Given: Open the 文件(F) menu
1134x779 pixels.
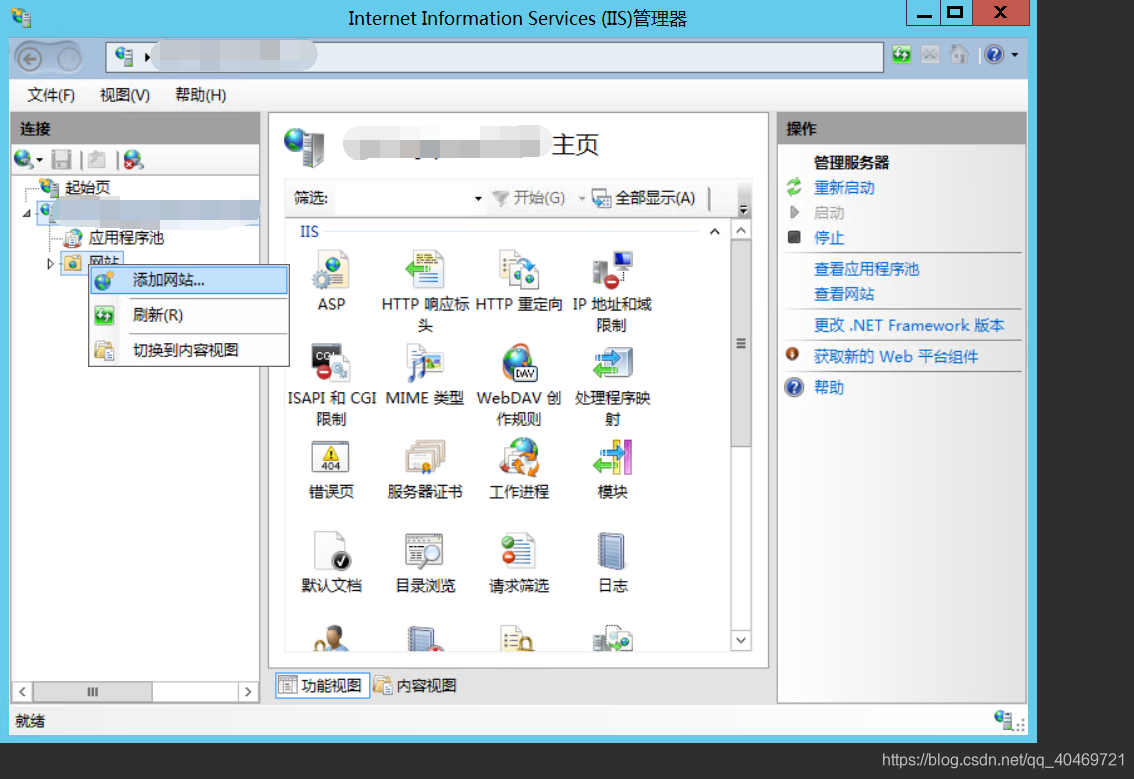Looking at the screenshot, I should 51,95.
